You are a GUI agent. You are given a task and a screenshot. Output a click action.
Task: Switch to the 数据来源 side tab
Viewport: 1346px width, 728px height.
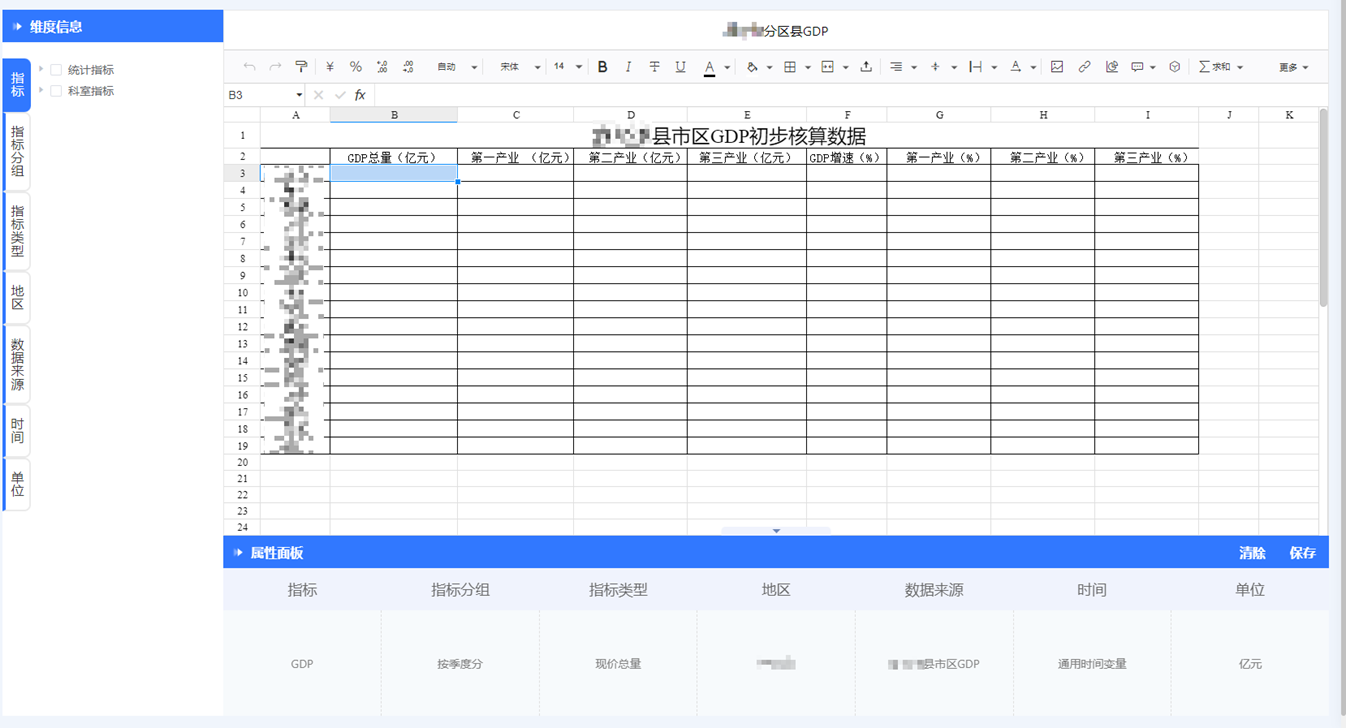click(x=17, y=364)
